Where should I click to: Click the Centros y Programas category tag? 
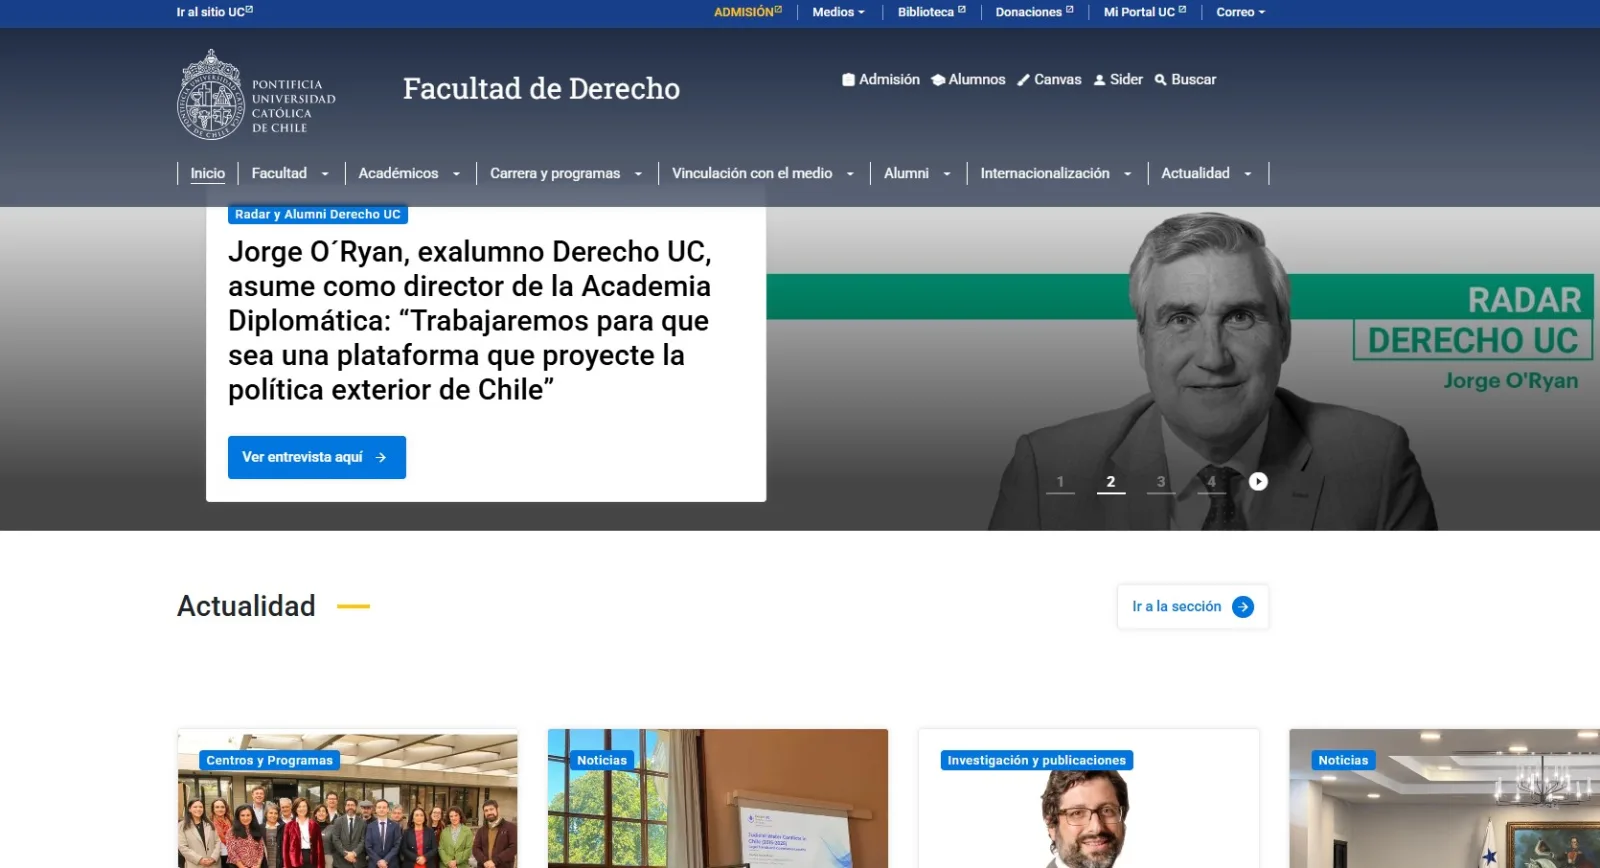pos(270,761)
